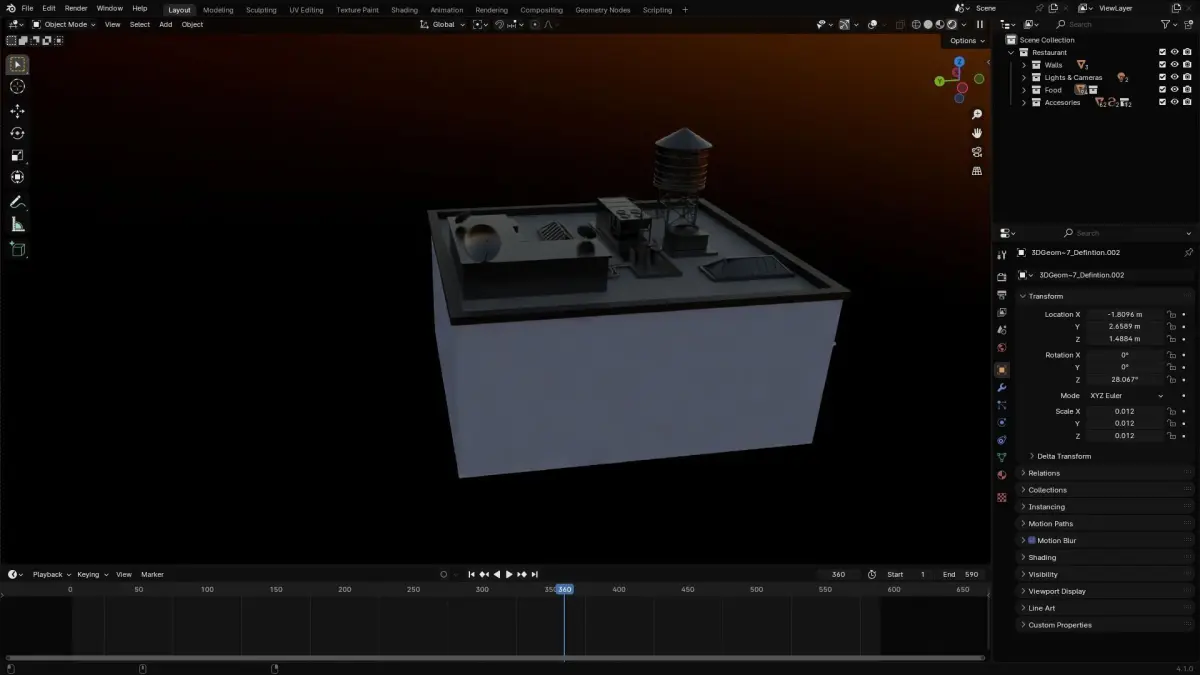Image resolution: width=1200 pixels, height=675 pixels.
Task: Exclude Restaurant collection via its checkbox
Action: 1162,52
